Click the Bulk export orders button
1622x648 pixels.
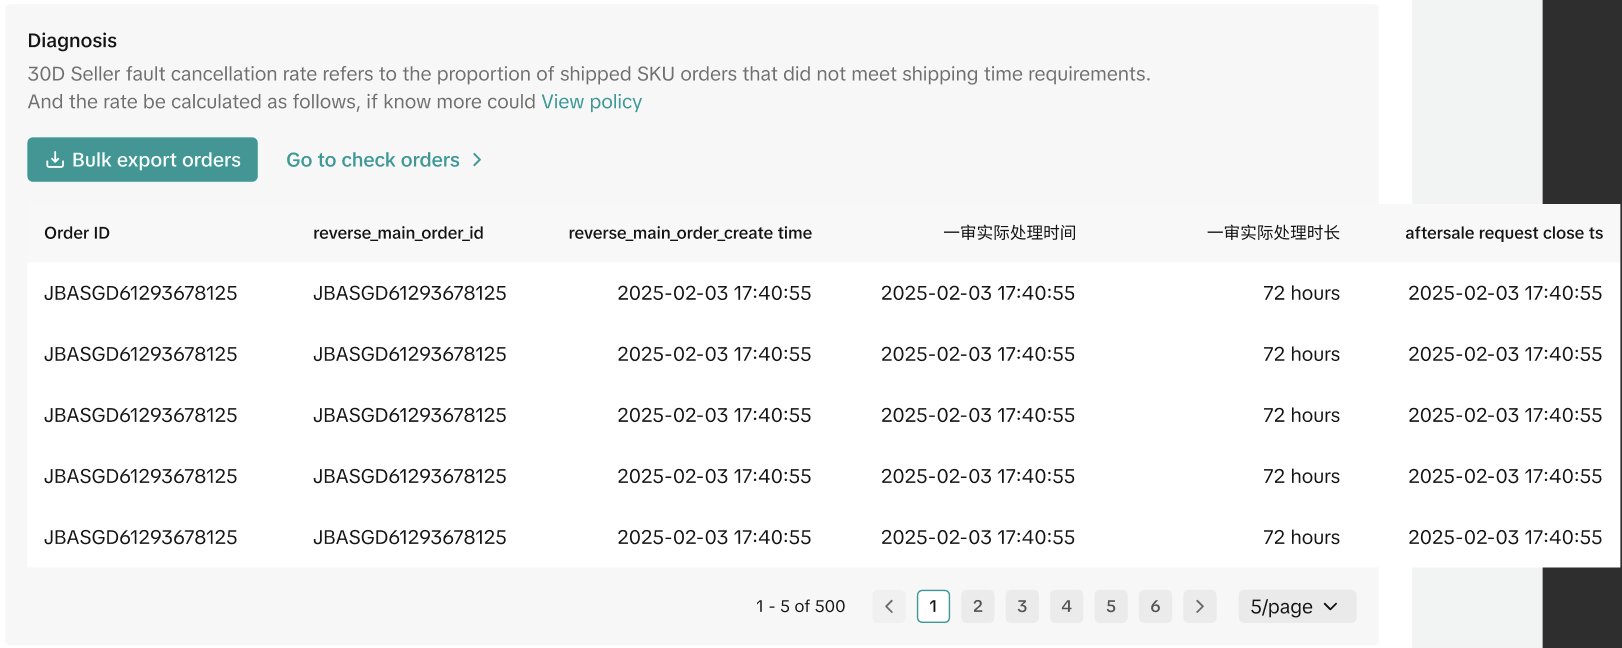coord(142,160)
